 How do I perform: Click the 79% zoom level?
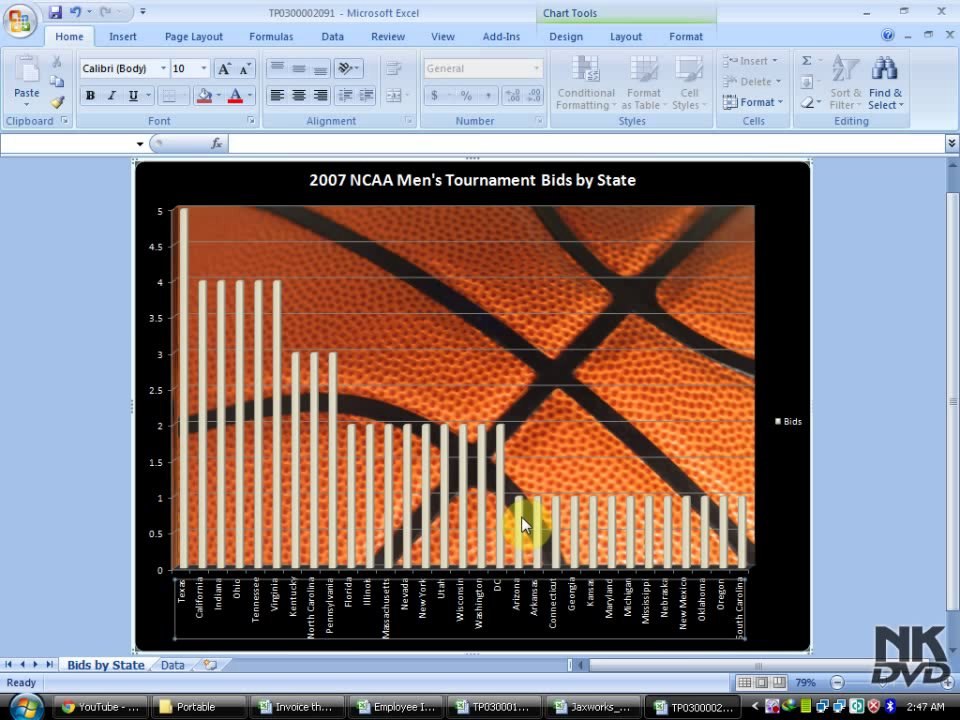(x=805, y=682)
